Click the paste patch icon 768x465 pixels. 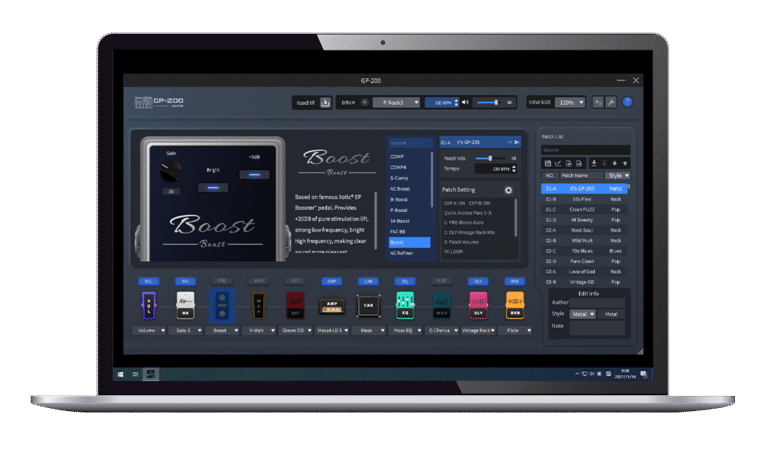tap(579, 163)
